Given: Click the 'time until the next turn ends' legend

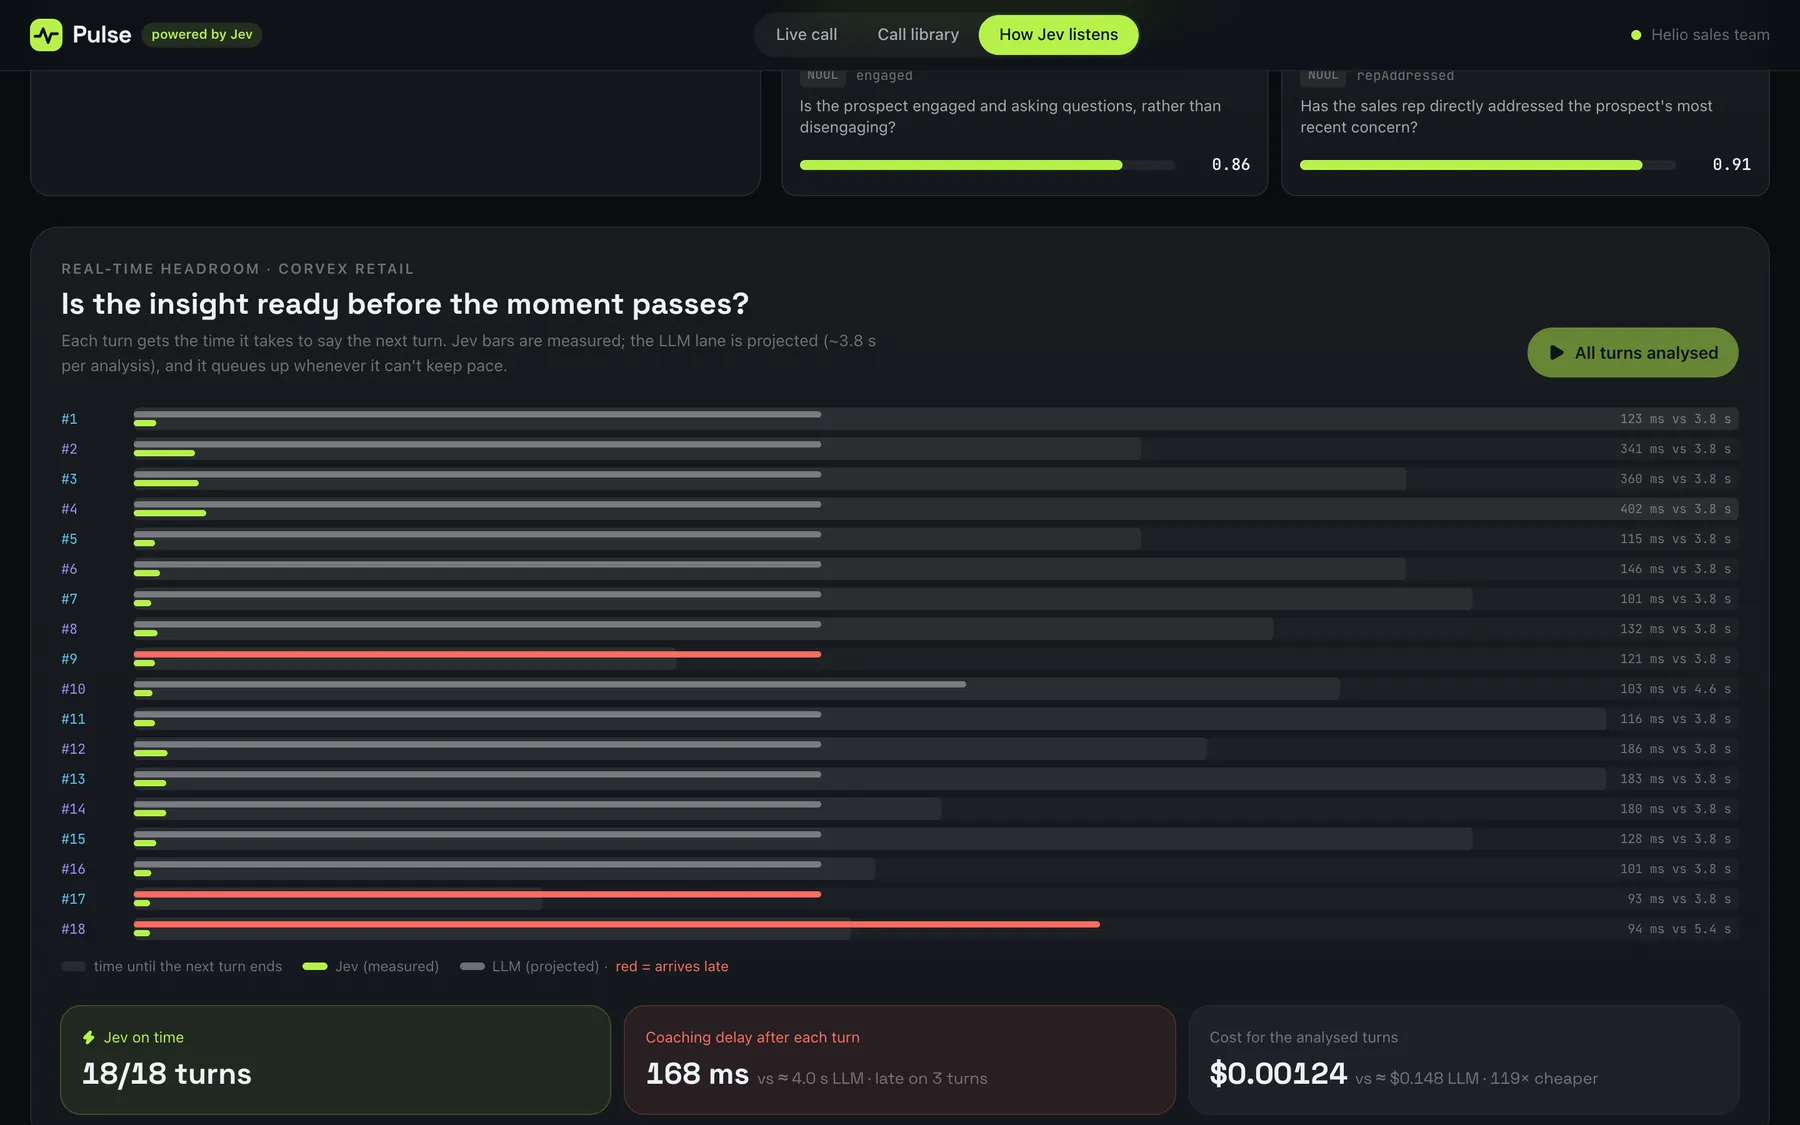Looking at the screenshot, I should [172, 966].
